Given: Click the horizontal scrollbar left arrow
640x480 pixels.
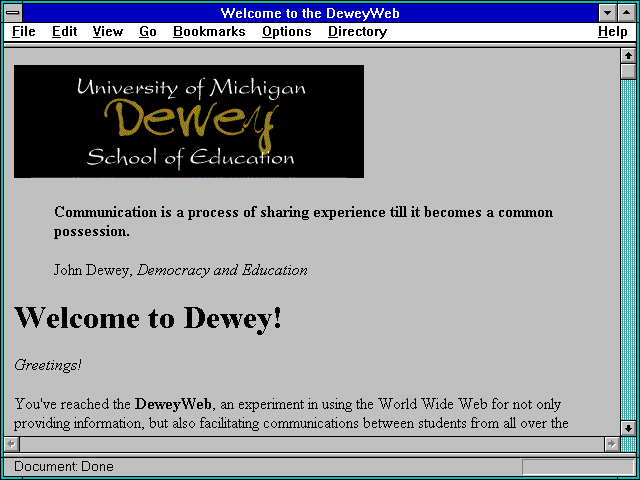Looking at the screenshot, I should pos(11,444).
